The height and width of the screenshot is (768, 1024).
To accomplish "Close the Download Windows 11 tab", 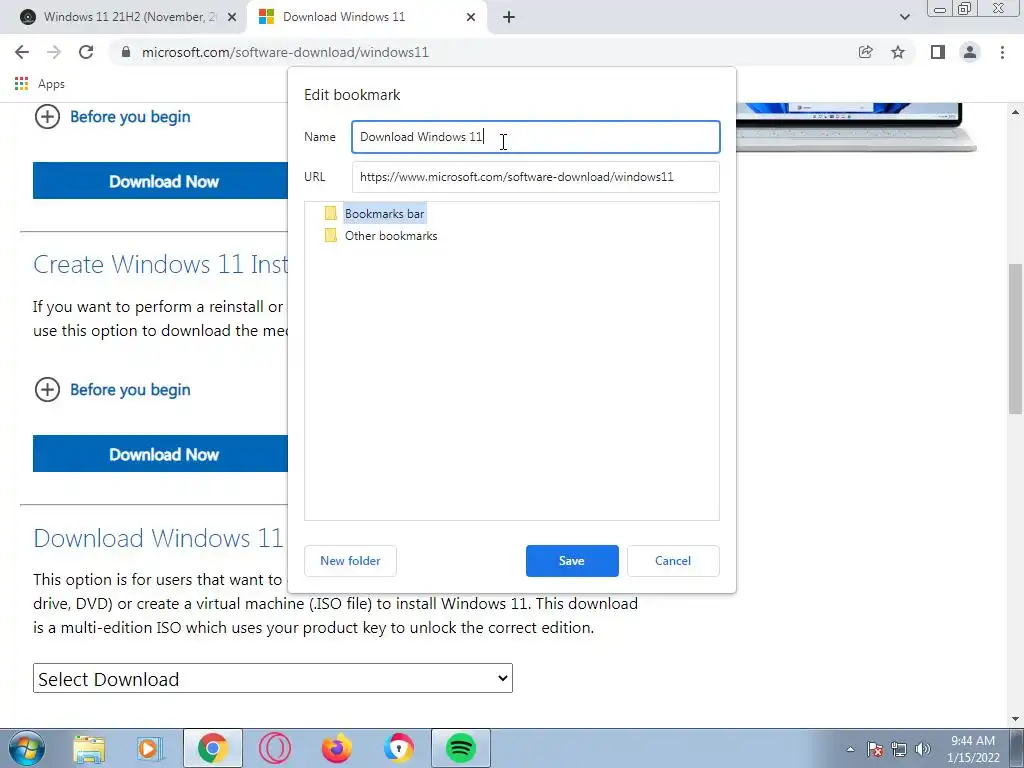I will (x=470, y=17).
